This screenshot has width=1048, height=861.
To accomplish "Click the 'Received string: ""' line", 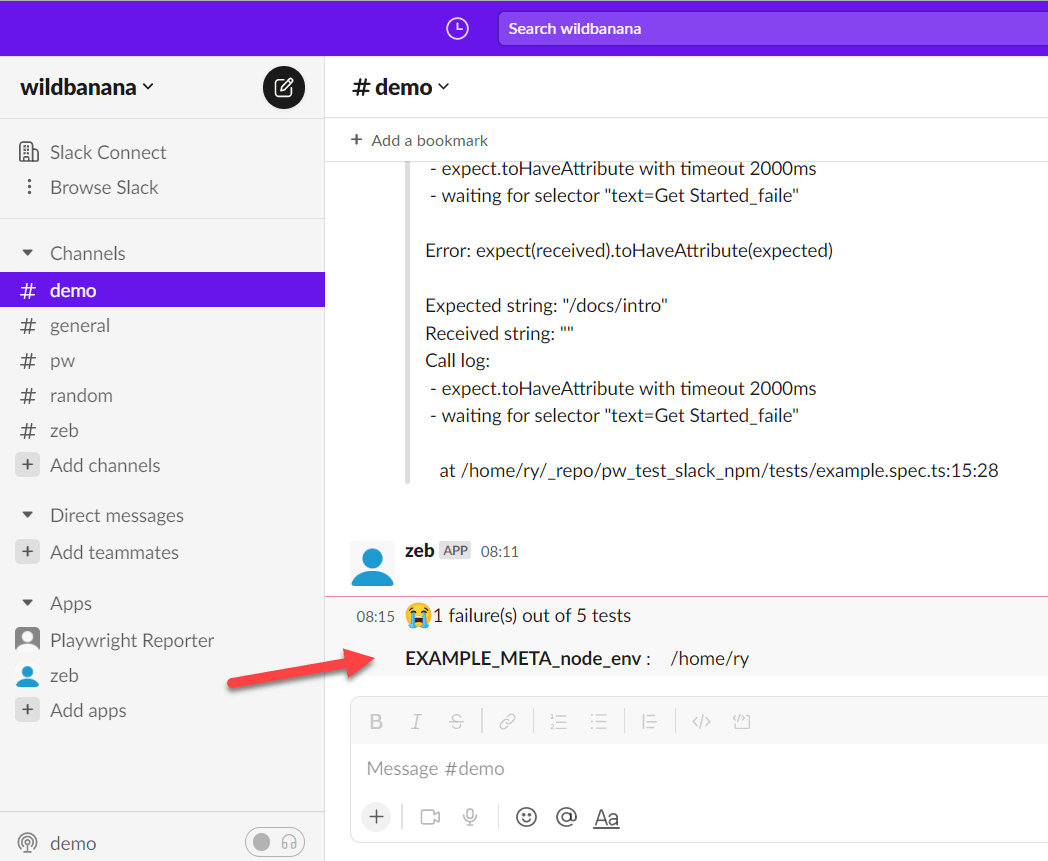I will 499,333.
